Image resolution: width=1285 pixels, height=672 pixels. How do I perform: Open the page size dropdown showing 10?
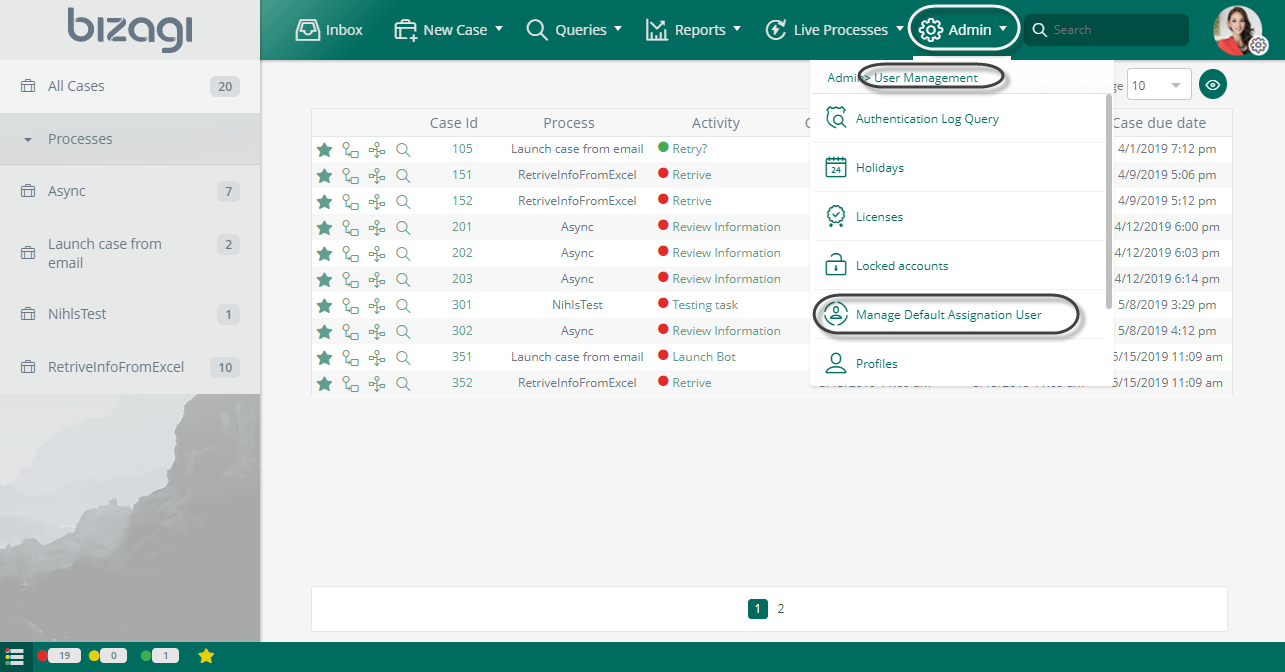[1160, 85]
